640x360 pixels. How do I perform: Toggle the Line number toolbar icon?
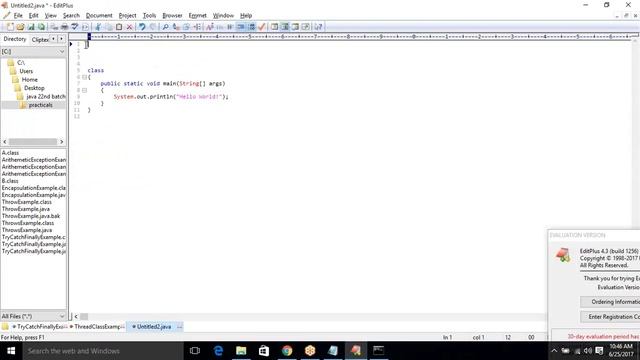coord(251,27)
